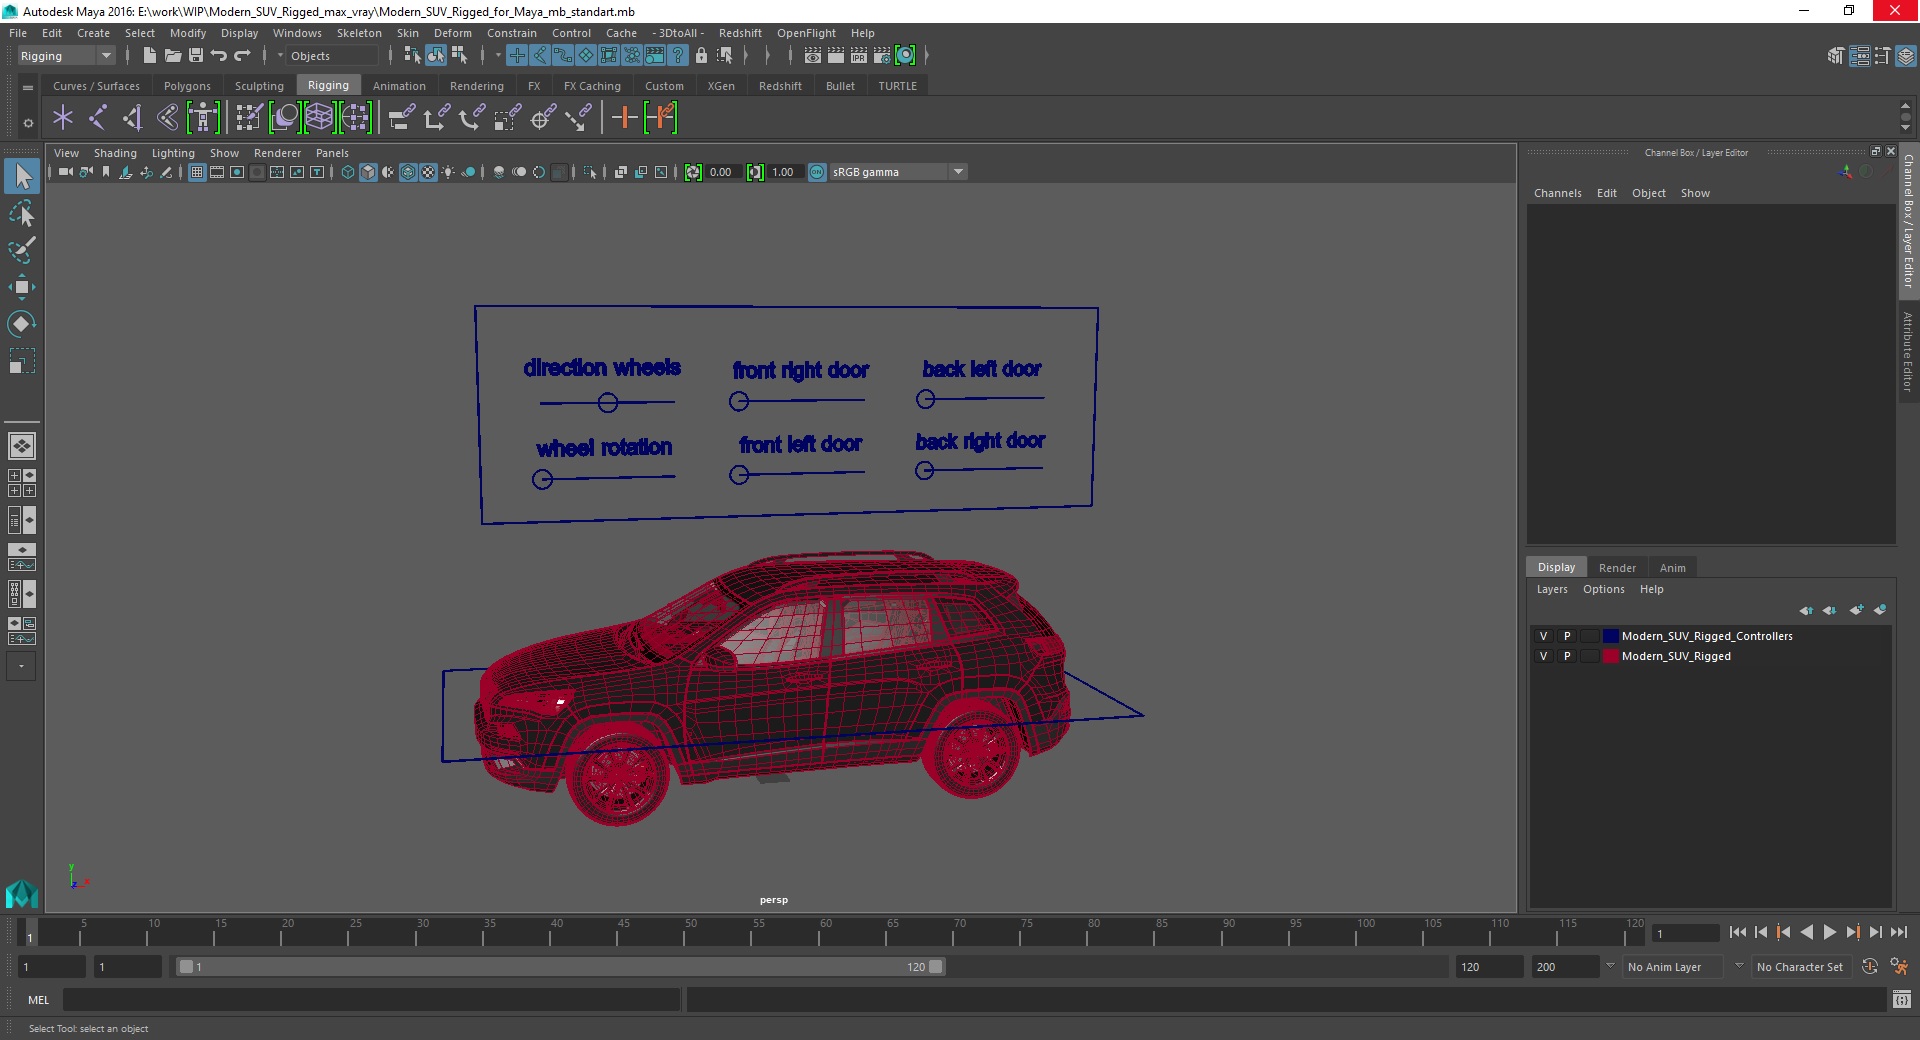The image size is (1920, 1040).
Task: Click the Play forwards button
Action: (1829, 932)
